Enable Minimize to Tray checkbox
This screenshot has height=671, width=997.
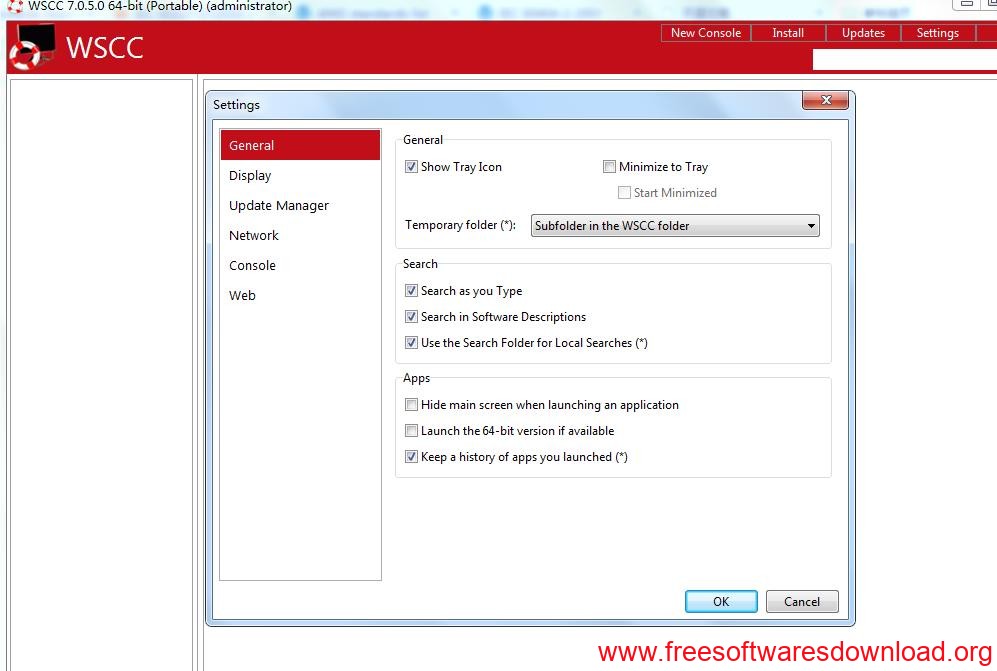pyautogui.click(x=609, y=167)
